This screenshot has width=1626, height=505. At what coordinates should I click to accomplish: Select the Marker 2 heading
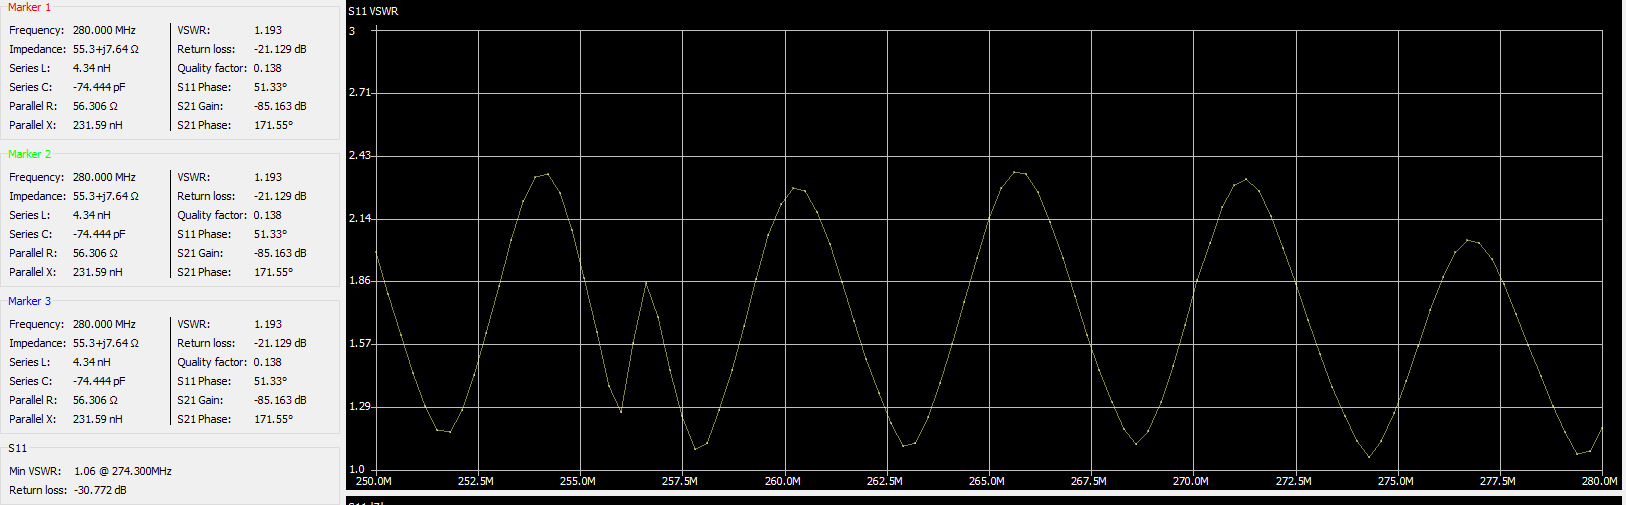pos(29,154)
